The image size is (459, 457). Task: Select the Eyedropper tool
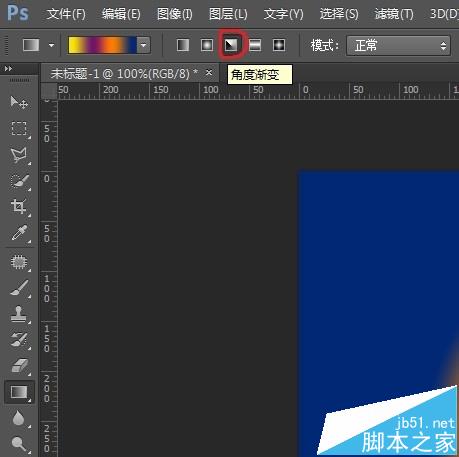point(19,233)
